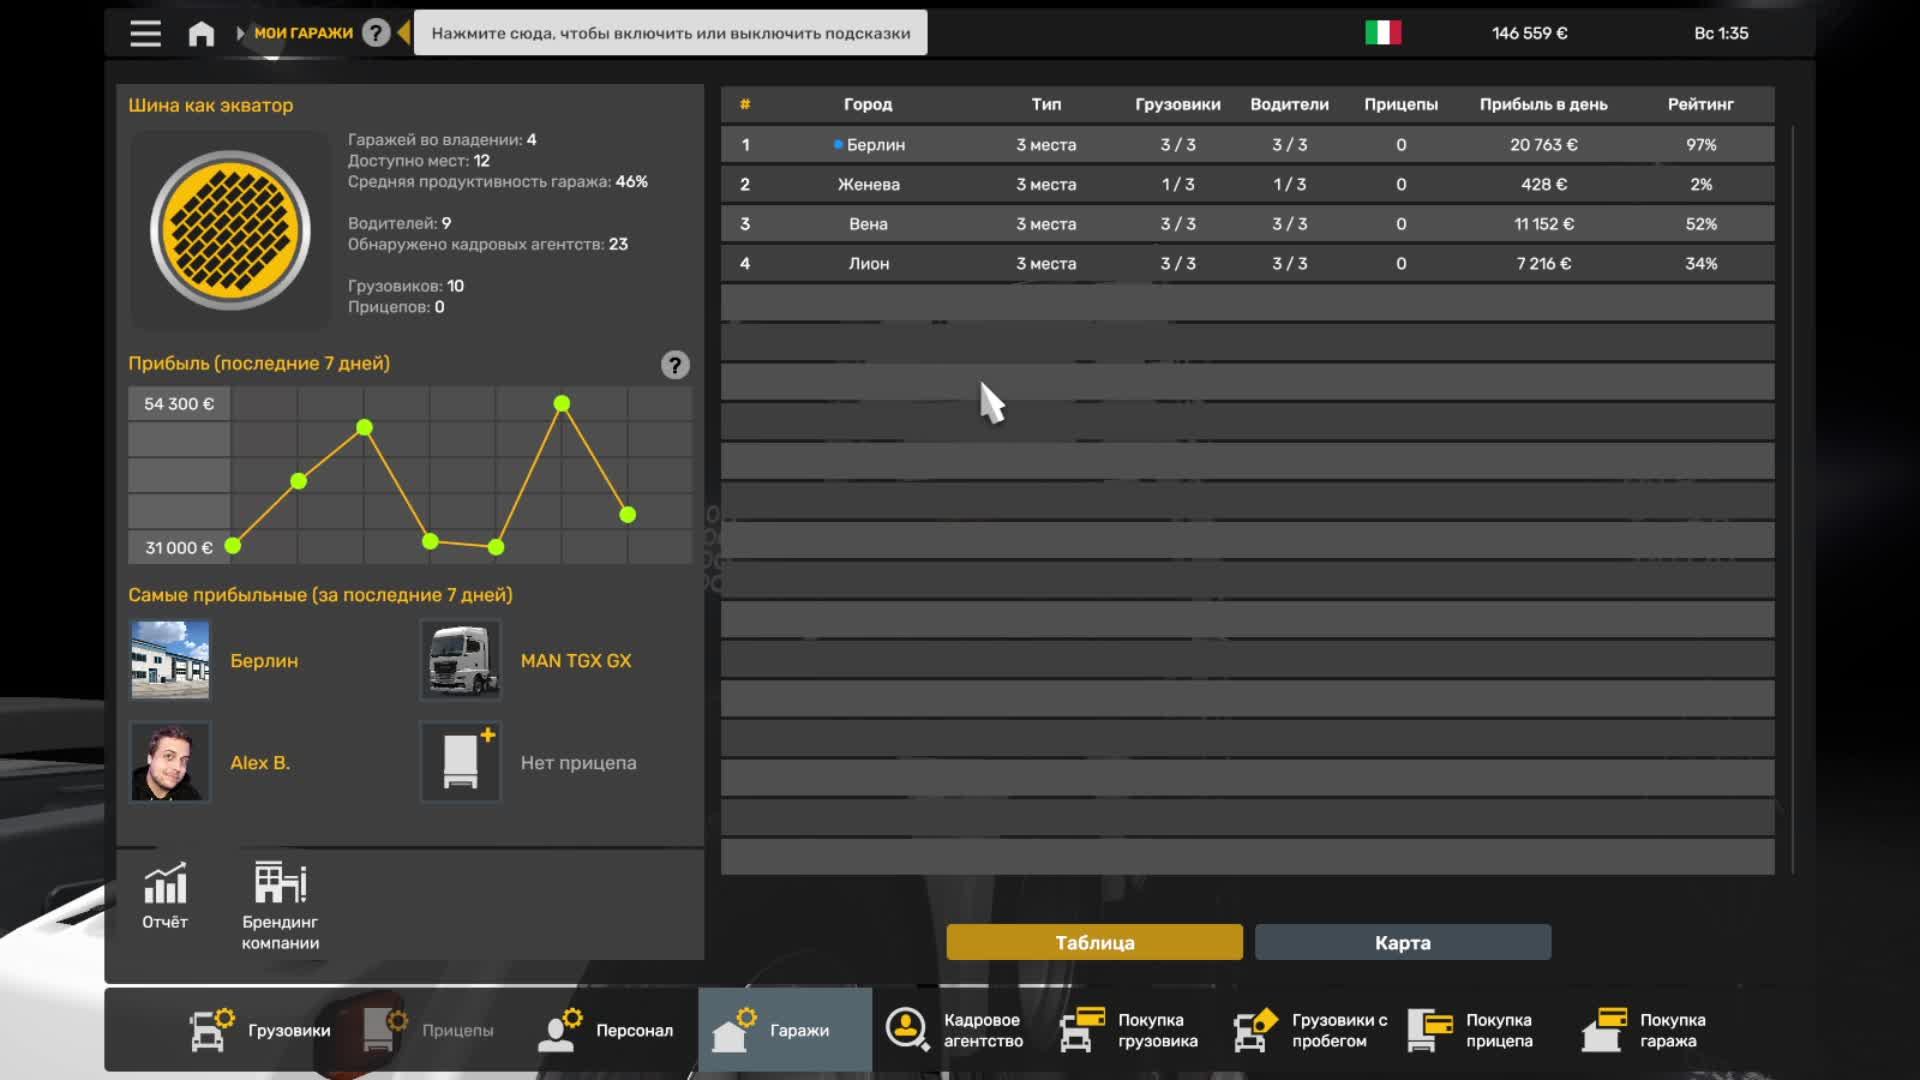Switch to Карта map view

(1402, 942)
